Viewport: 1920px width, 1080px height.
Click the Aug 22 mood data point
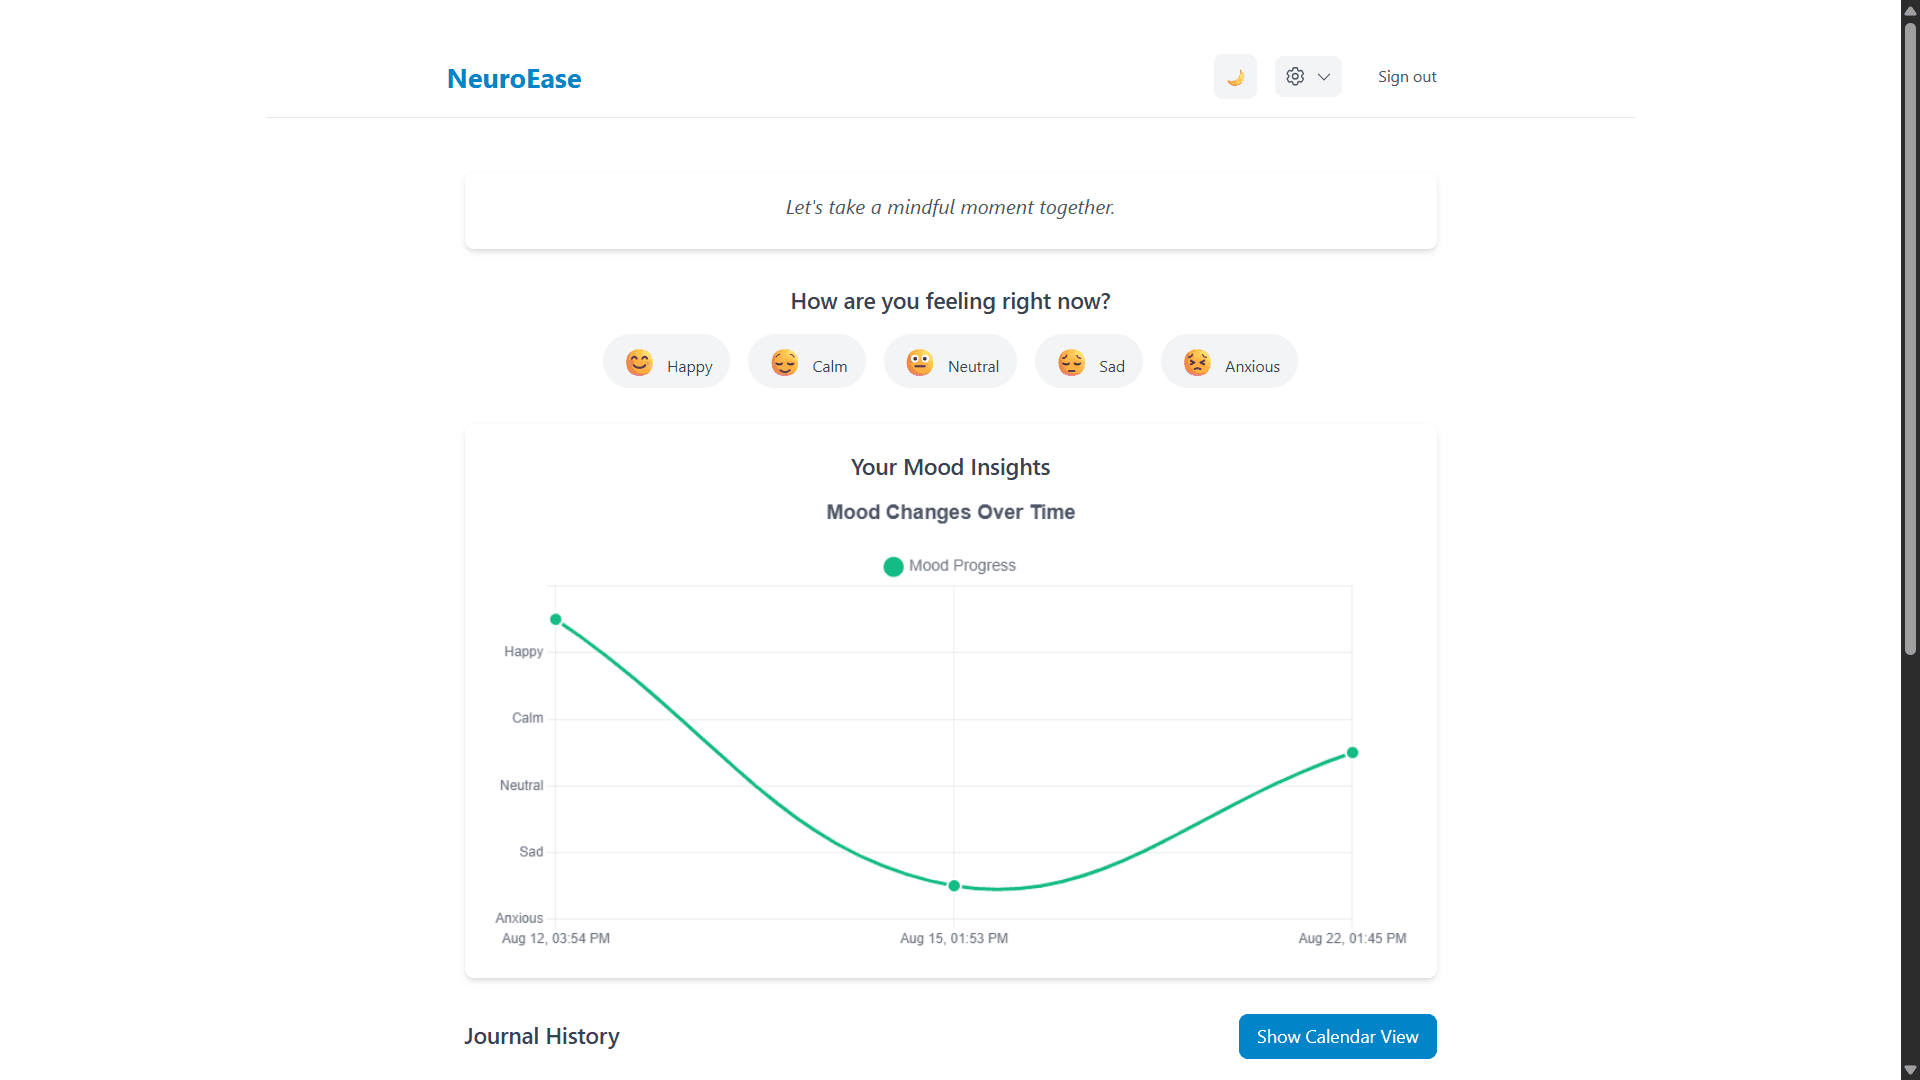click(1352, 752)
